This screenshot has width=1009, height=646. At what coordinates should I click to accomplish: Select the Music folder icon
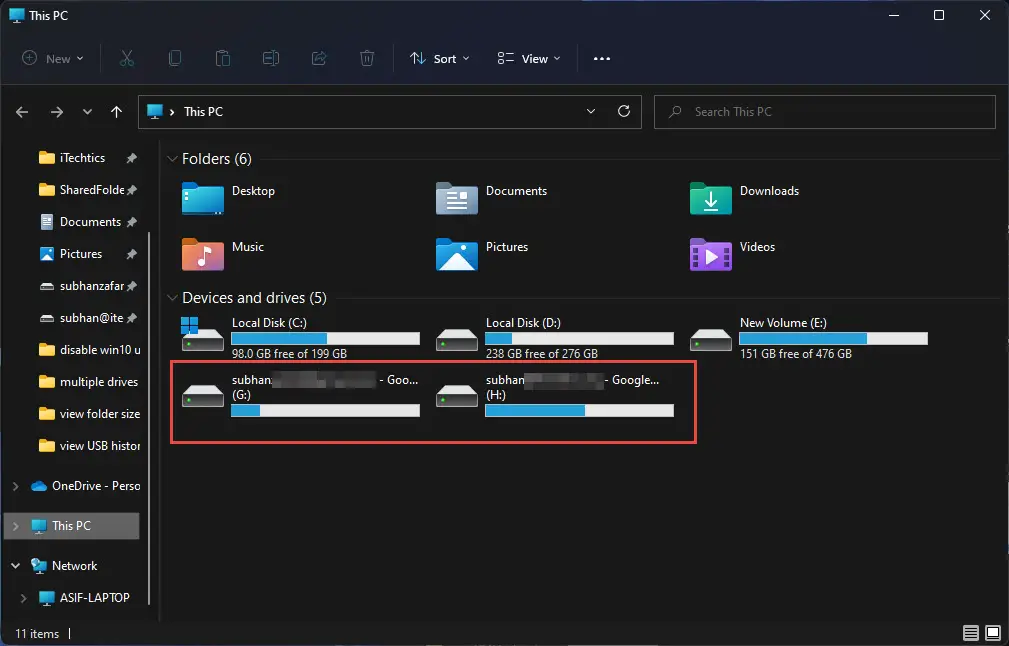coord(203,254)
